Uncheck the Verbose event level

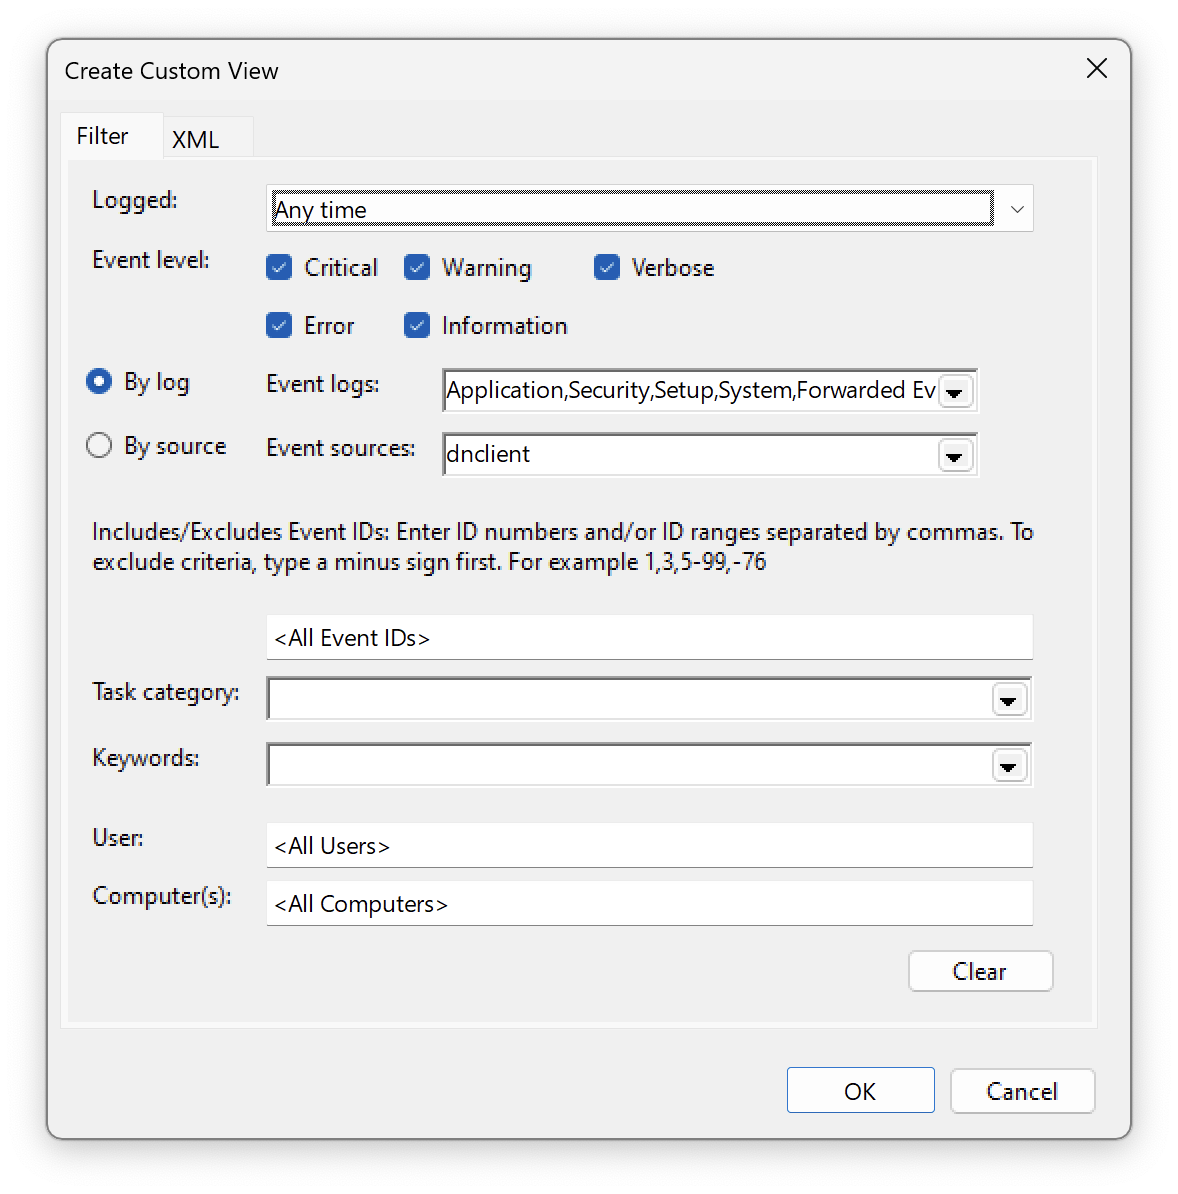(607, 267)
